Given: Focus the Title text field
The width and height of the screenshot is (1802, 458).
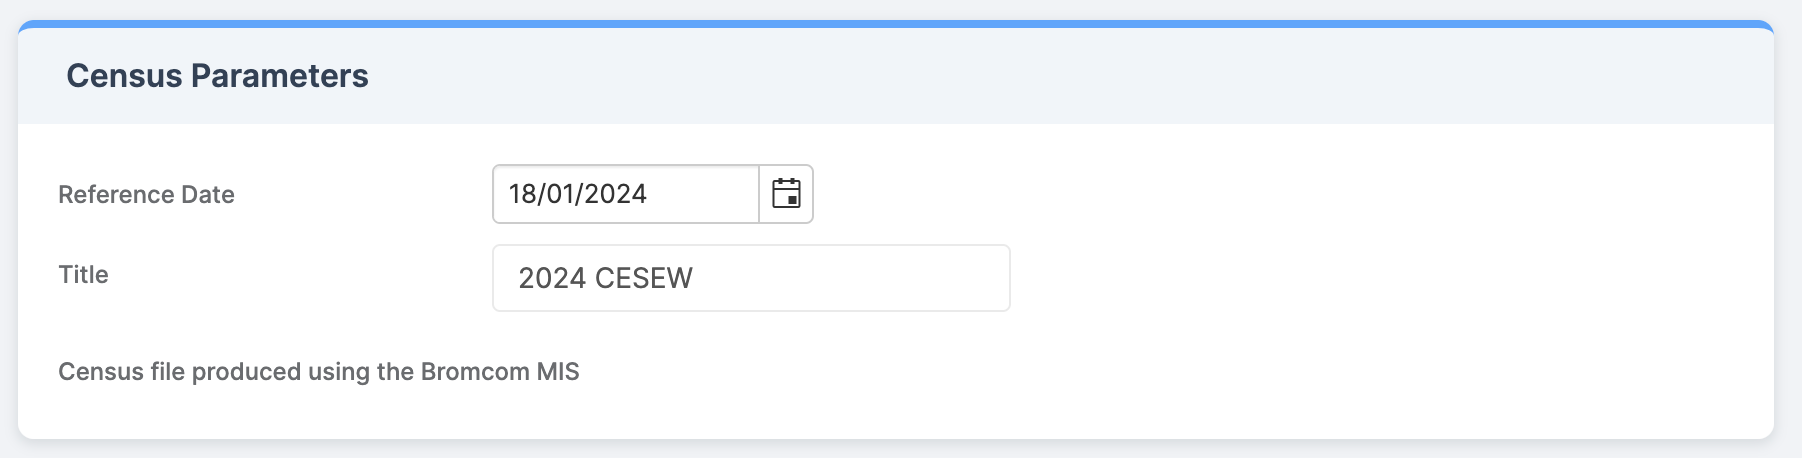Looking at the screenshot, I should coord(750,278).
